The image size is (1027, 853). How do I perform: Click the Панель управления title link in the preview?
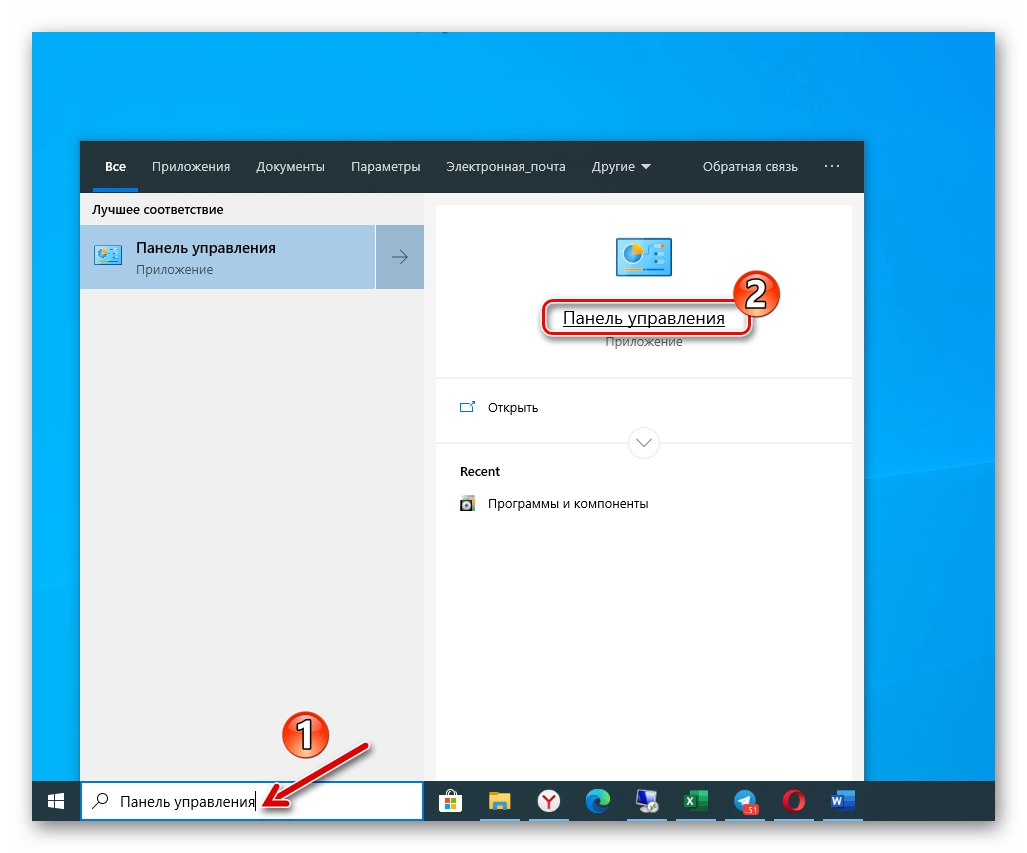tap(644, 318)
